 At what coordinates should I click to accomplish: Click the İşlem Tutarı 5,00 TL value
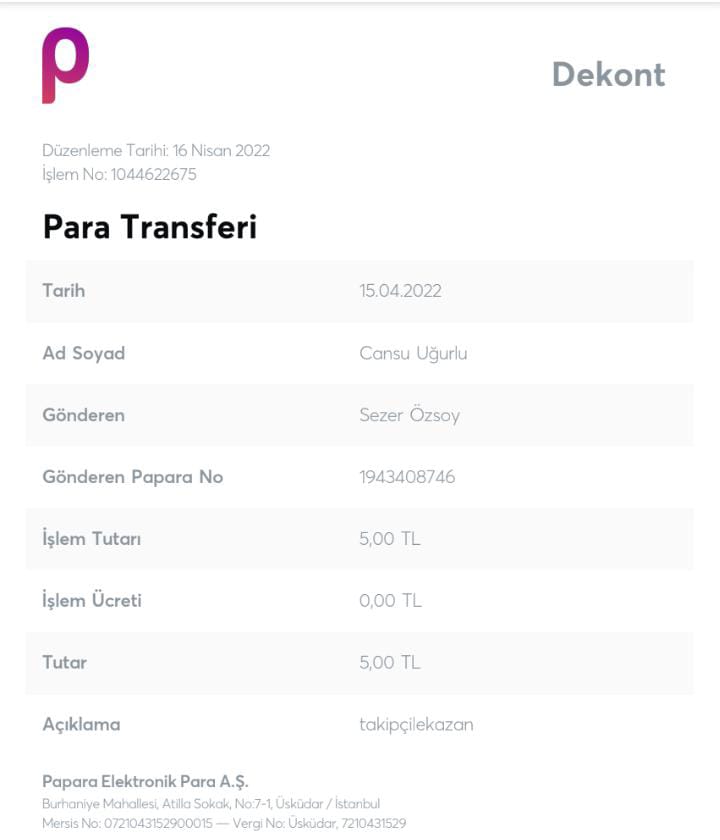coord(389,538)
